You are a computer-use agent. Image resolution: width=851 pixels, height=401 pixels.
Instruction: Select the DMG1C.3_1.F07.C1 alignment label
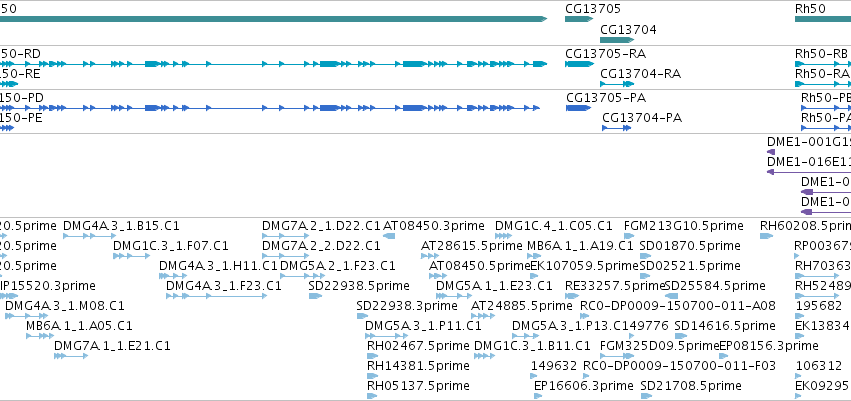(x=171, y=246)
